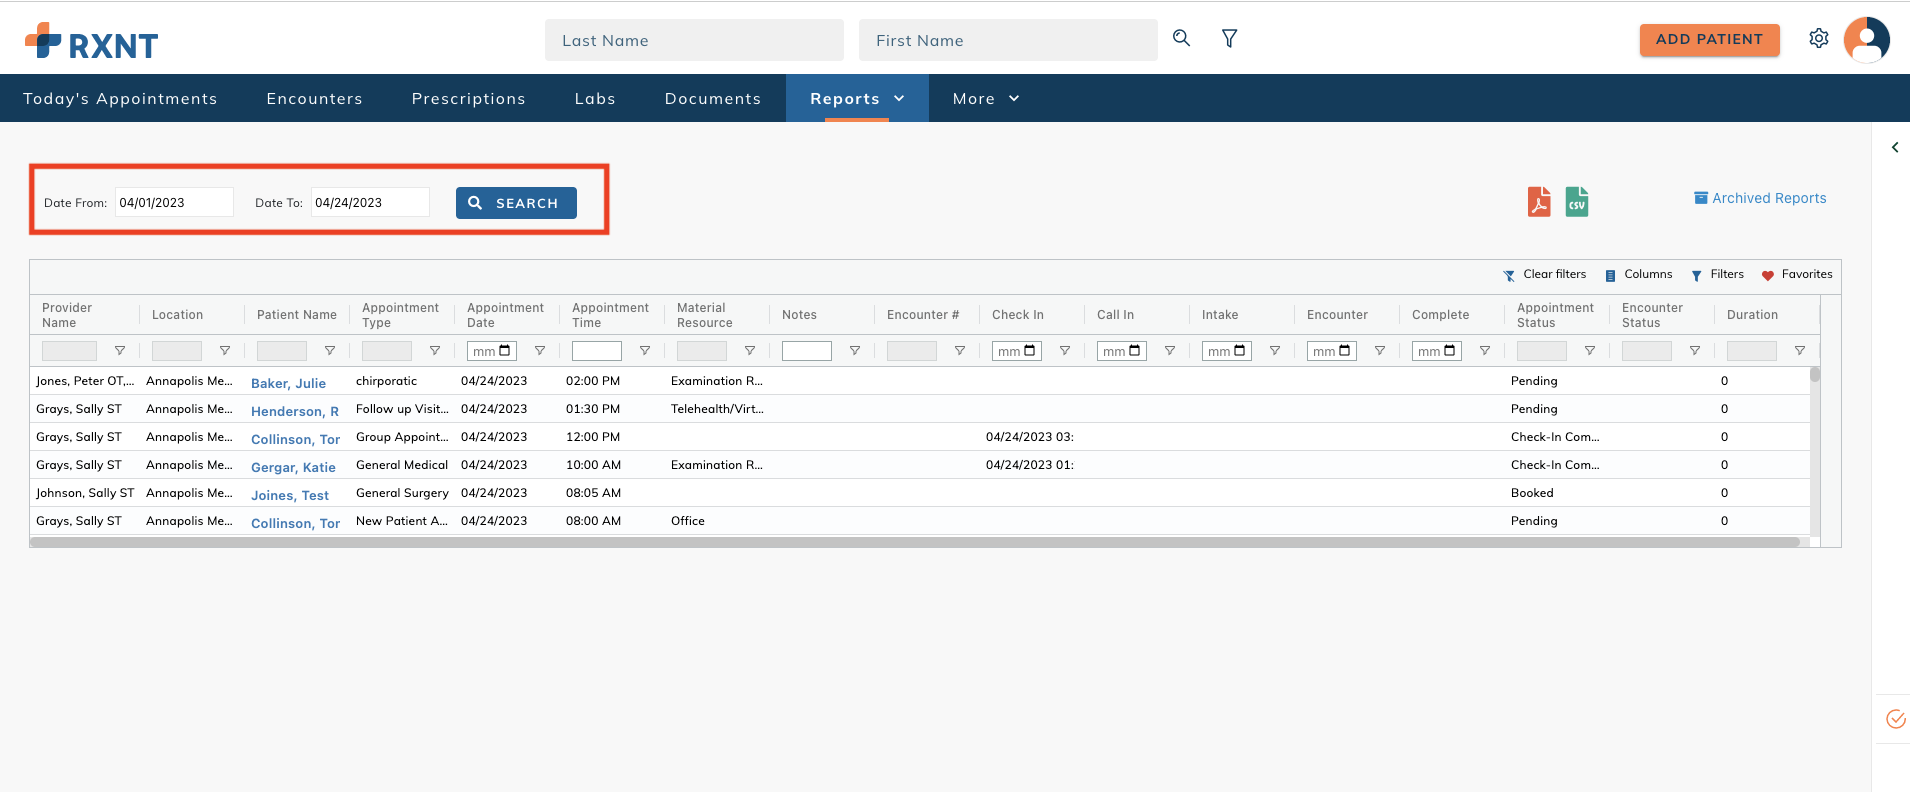Image resolution: width=1910 pixels, height=792 pixels.
Task: Open the Prescriptions tab
Action: click(468, 98)
